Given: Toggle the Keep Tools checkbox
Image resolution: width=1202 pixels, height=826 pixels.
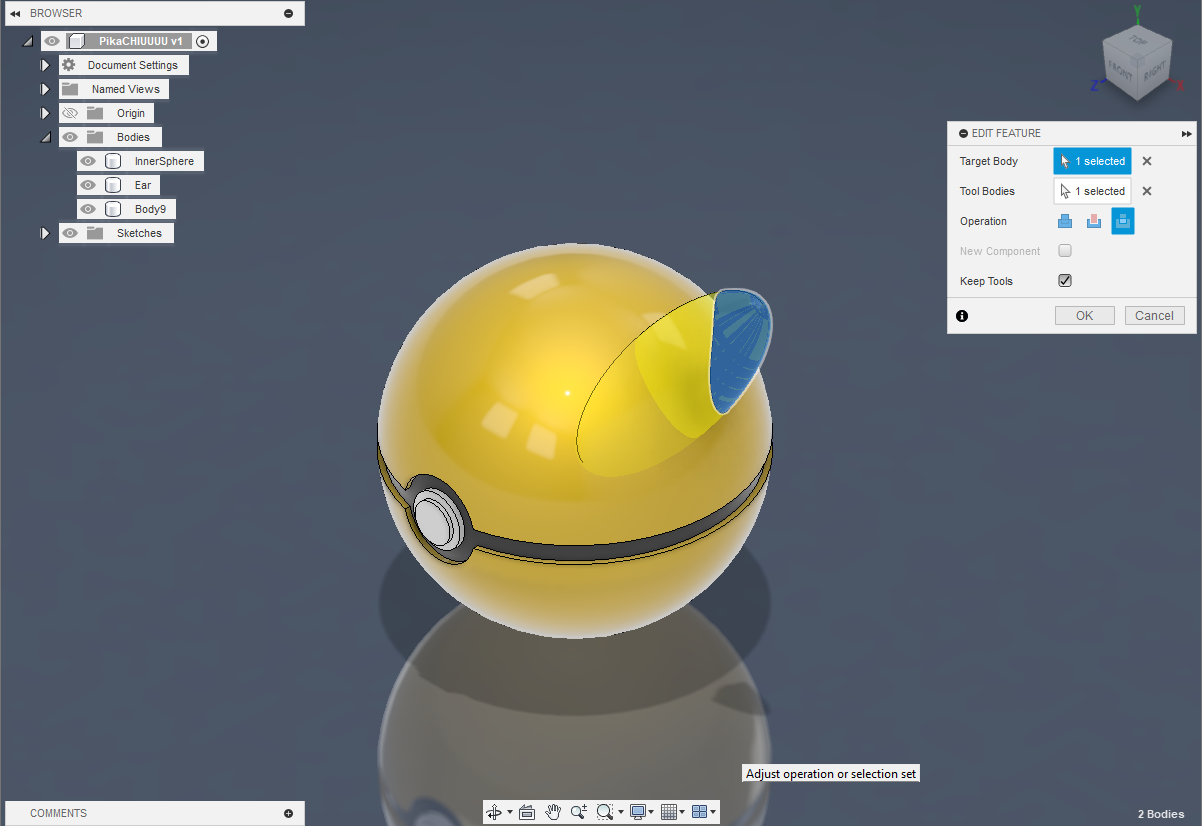Looking at the screenshot, I should [x=1065, y=281].
